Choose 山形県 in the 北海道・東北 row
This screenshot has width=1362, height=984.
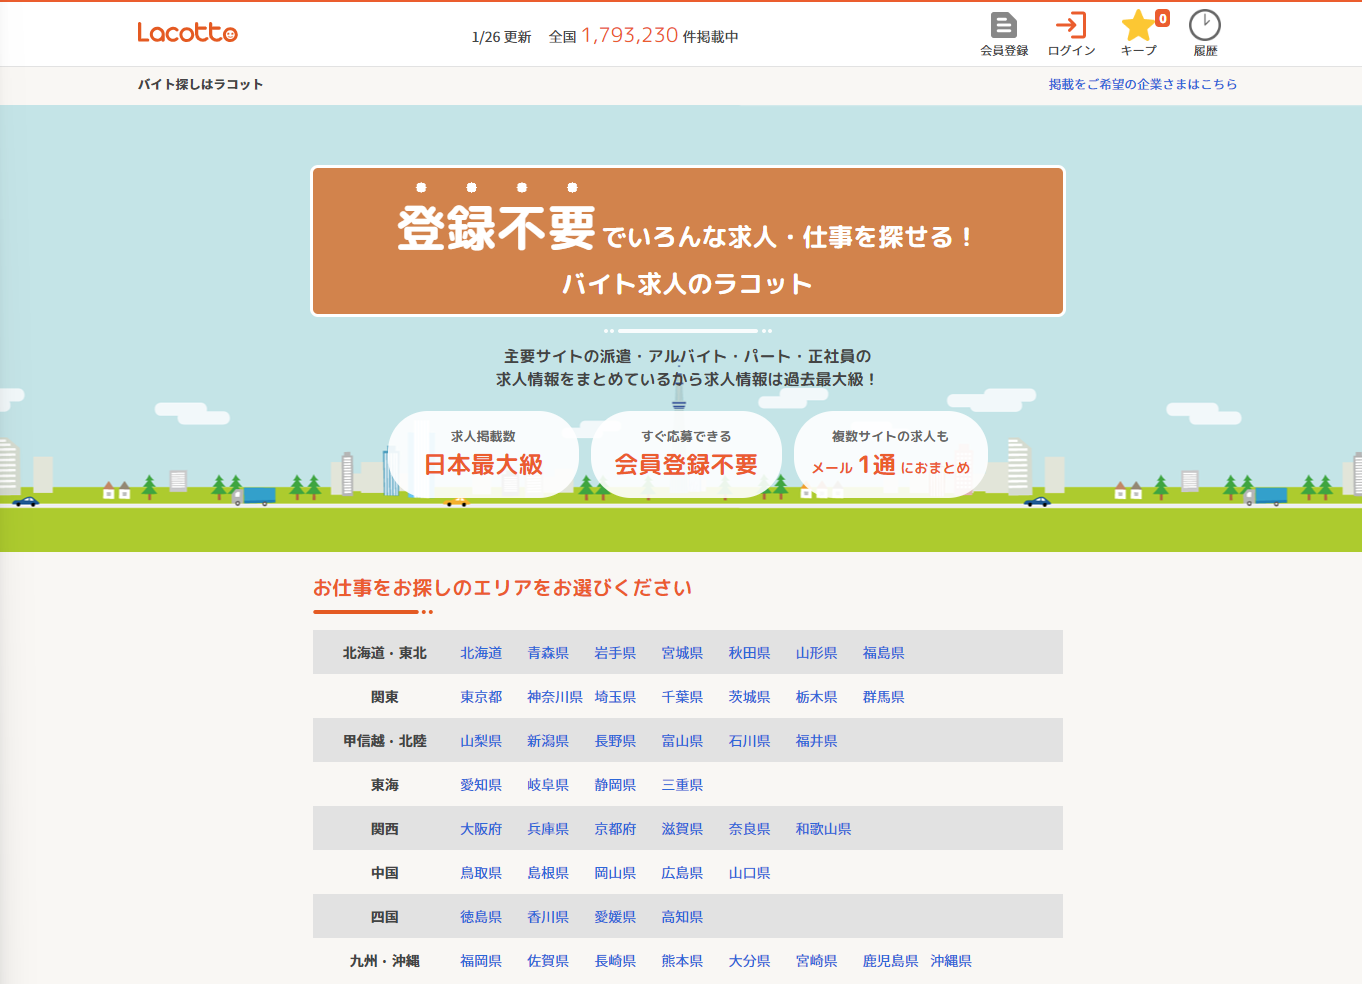(816, 652)
